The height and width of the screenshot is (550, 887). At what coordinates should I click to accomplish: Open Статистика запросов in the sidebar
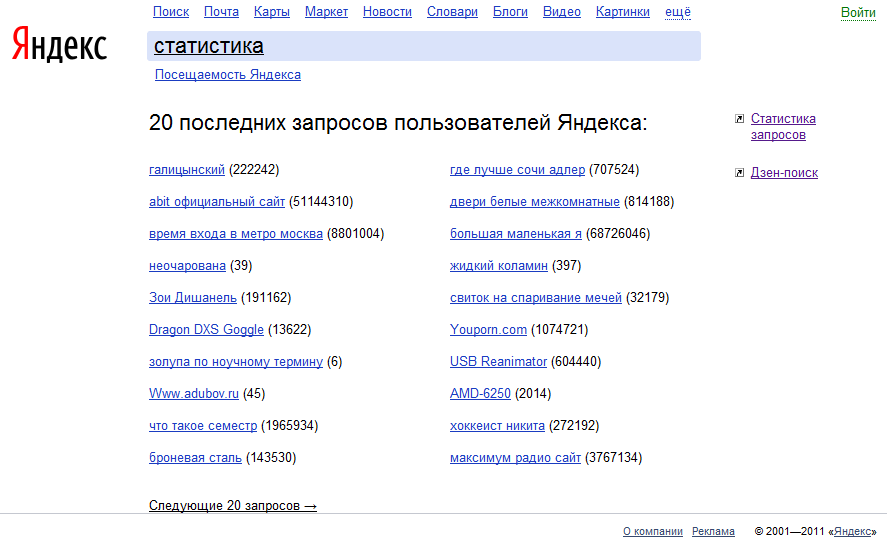(783, 127)
